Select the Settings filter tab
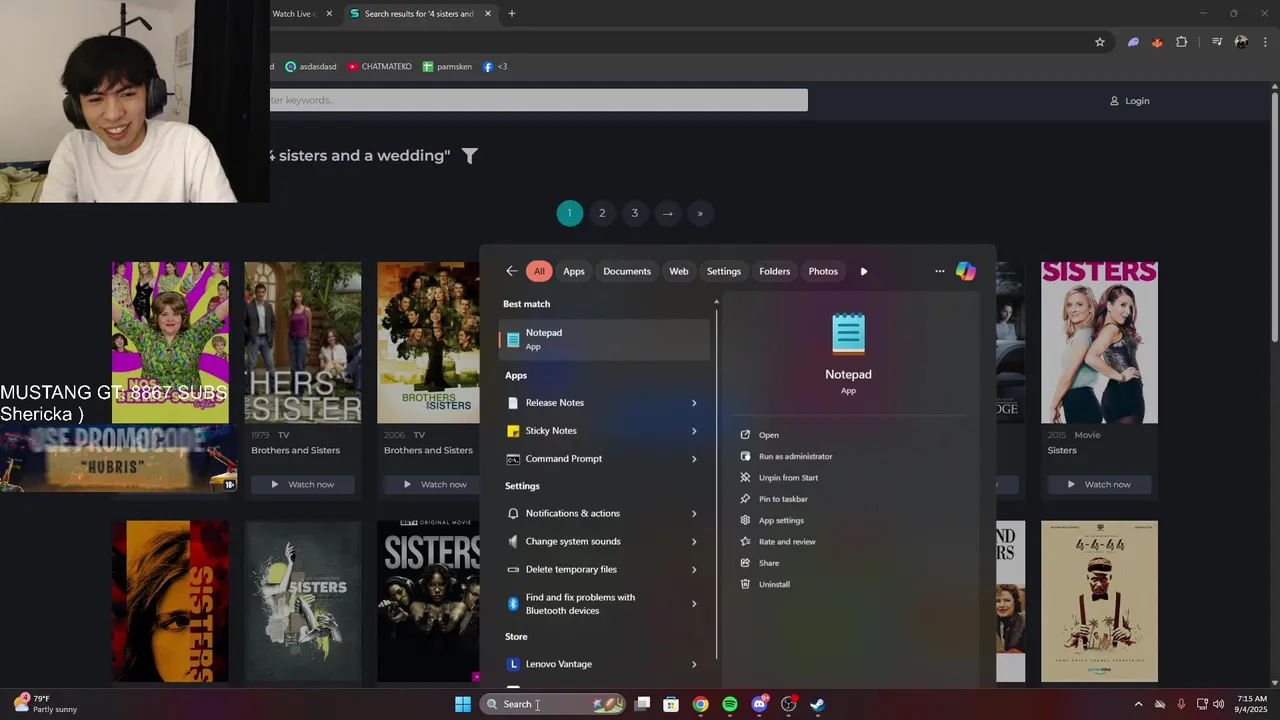 pyautogui.click(x=724, y=271)
